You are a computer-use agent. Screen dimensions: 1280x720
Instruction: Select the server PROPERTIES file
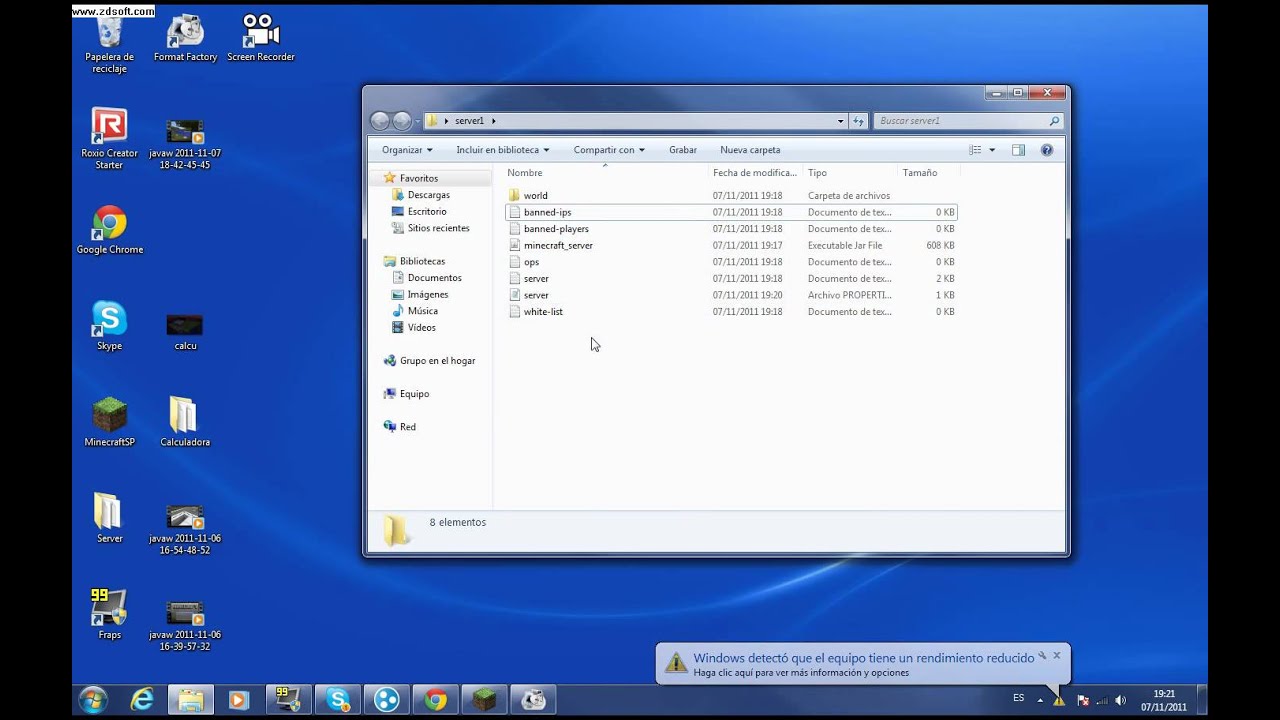(x=732, y=295)
